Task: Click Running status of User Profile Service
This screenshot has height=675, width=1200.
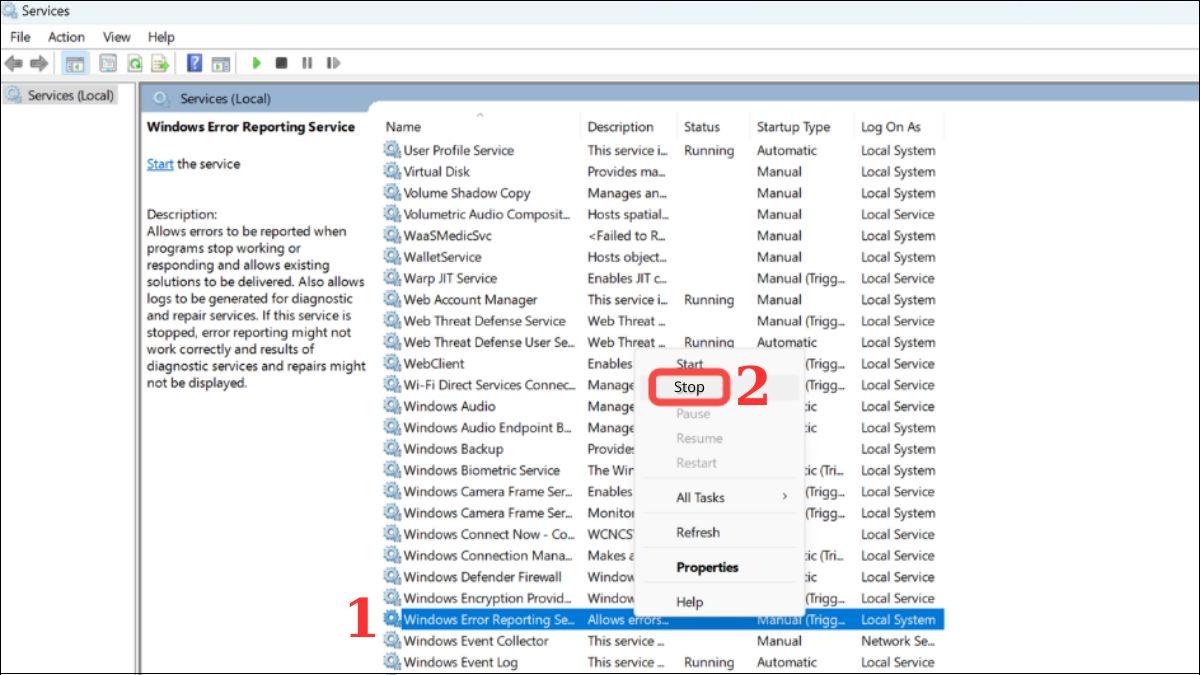Action: coord(709,151)
